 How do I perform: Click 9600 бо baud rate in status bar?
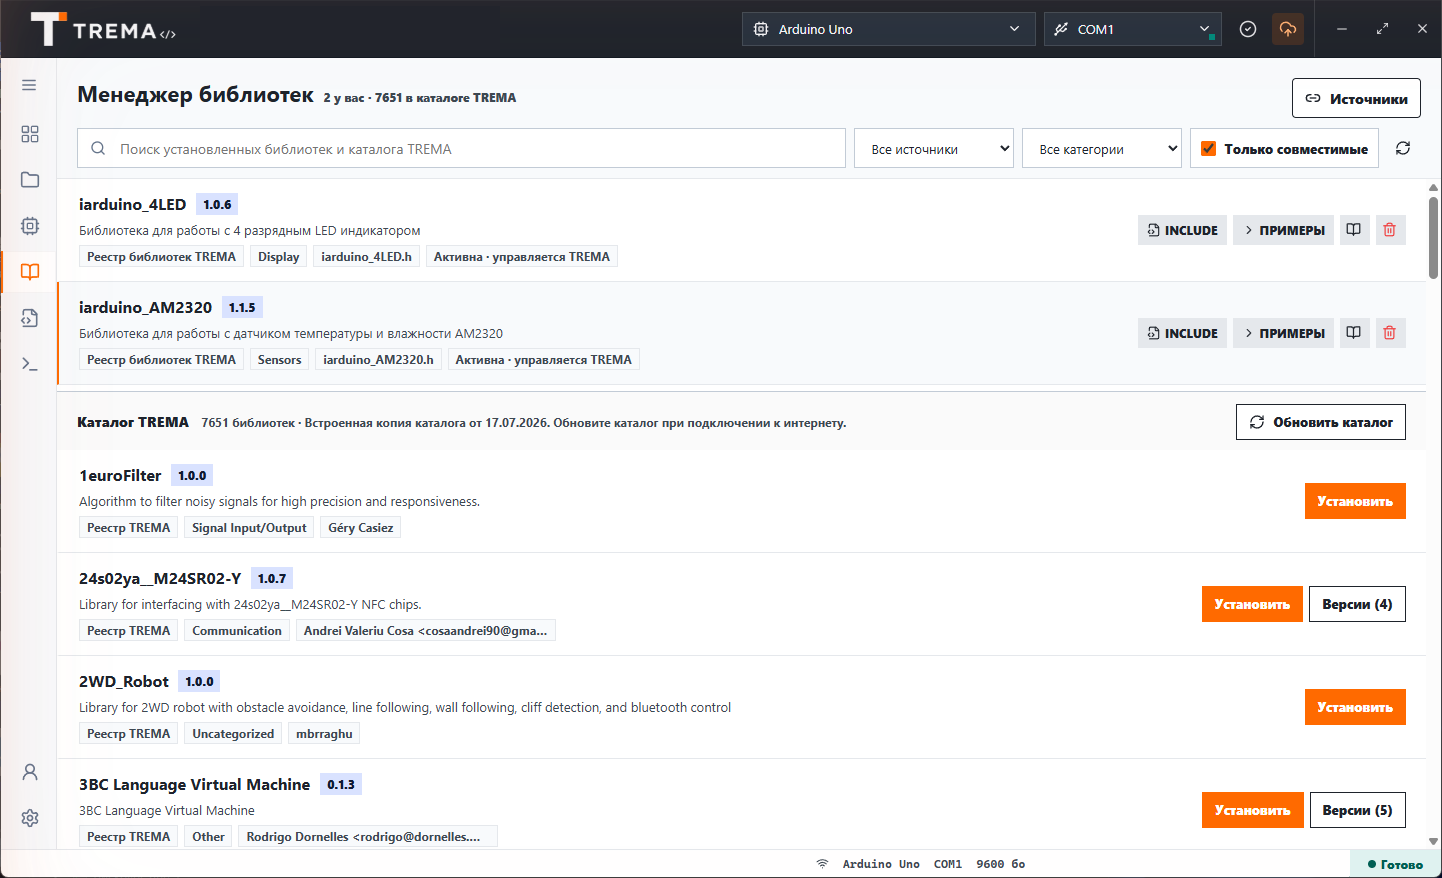coord(1000,864)
